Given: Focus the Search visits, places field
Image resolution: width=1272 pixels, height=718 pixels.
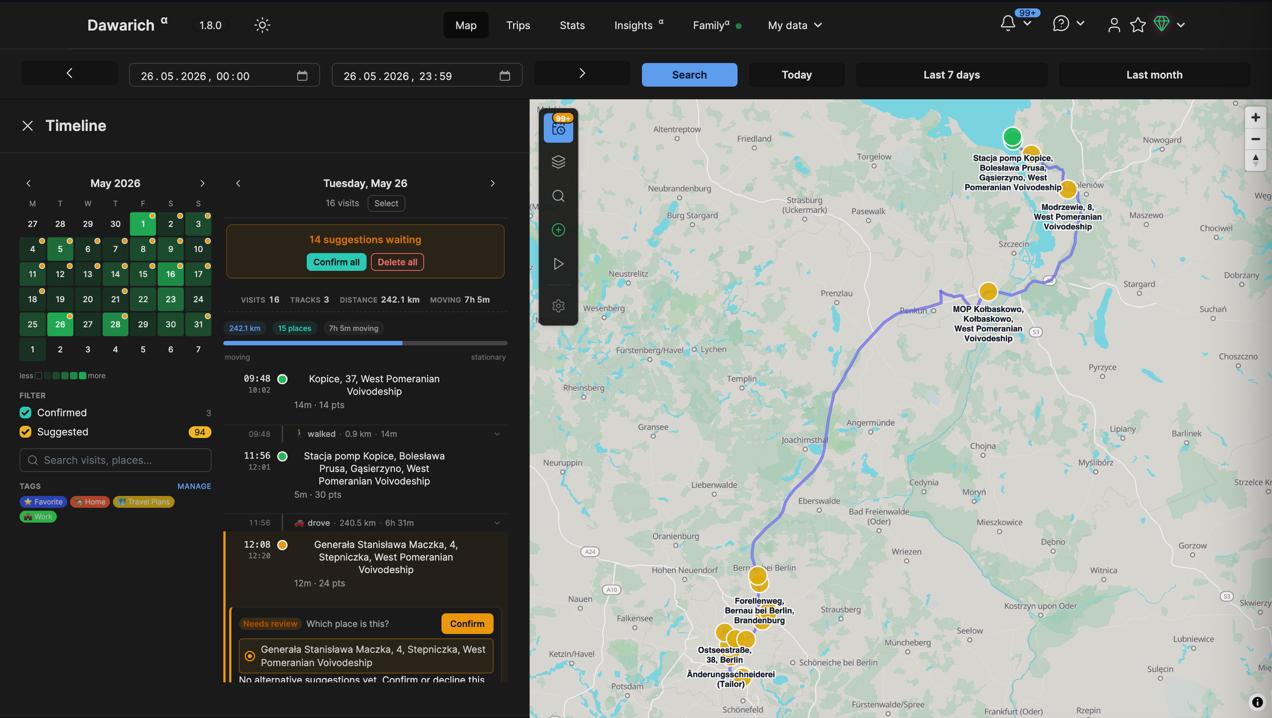Looking at the screenshot, I should (115, 460).
